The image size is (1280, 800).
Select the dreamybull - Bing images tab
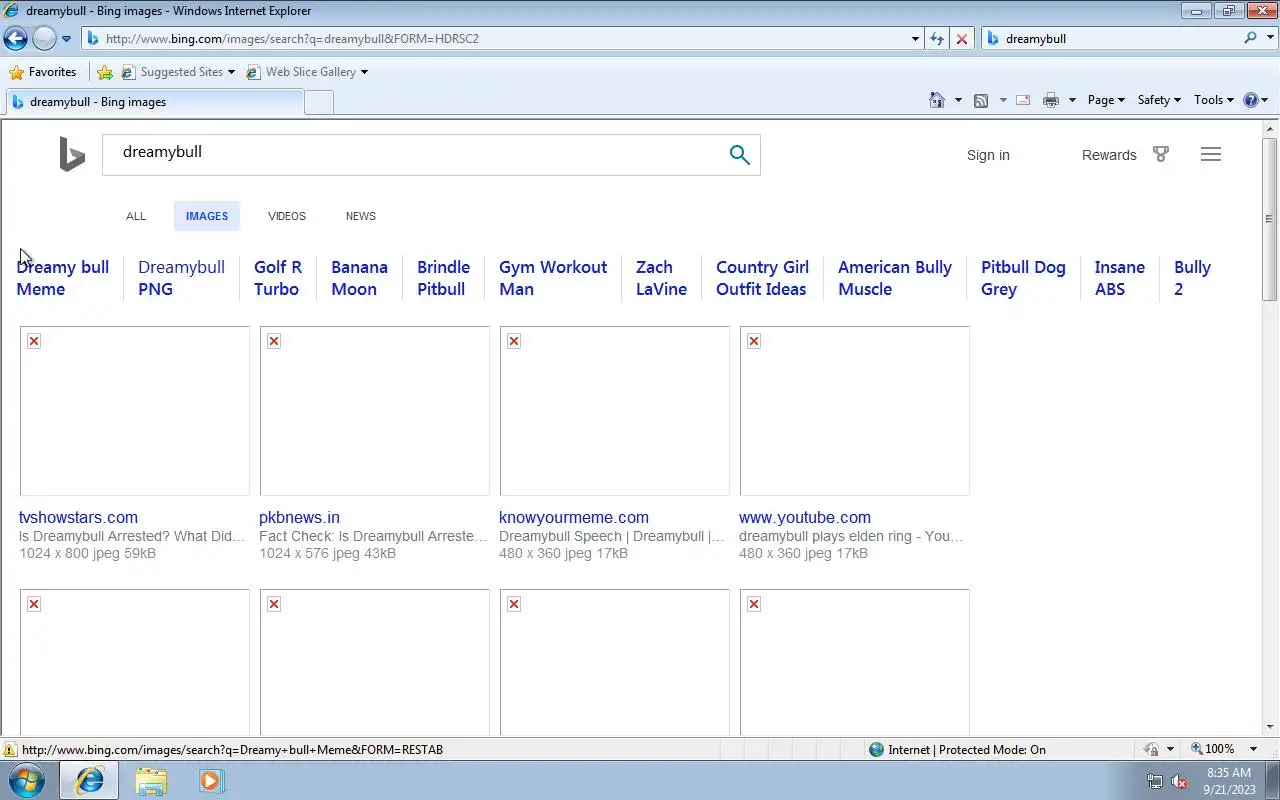click(x=153, y=102)
